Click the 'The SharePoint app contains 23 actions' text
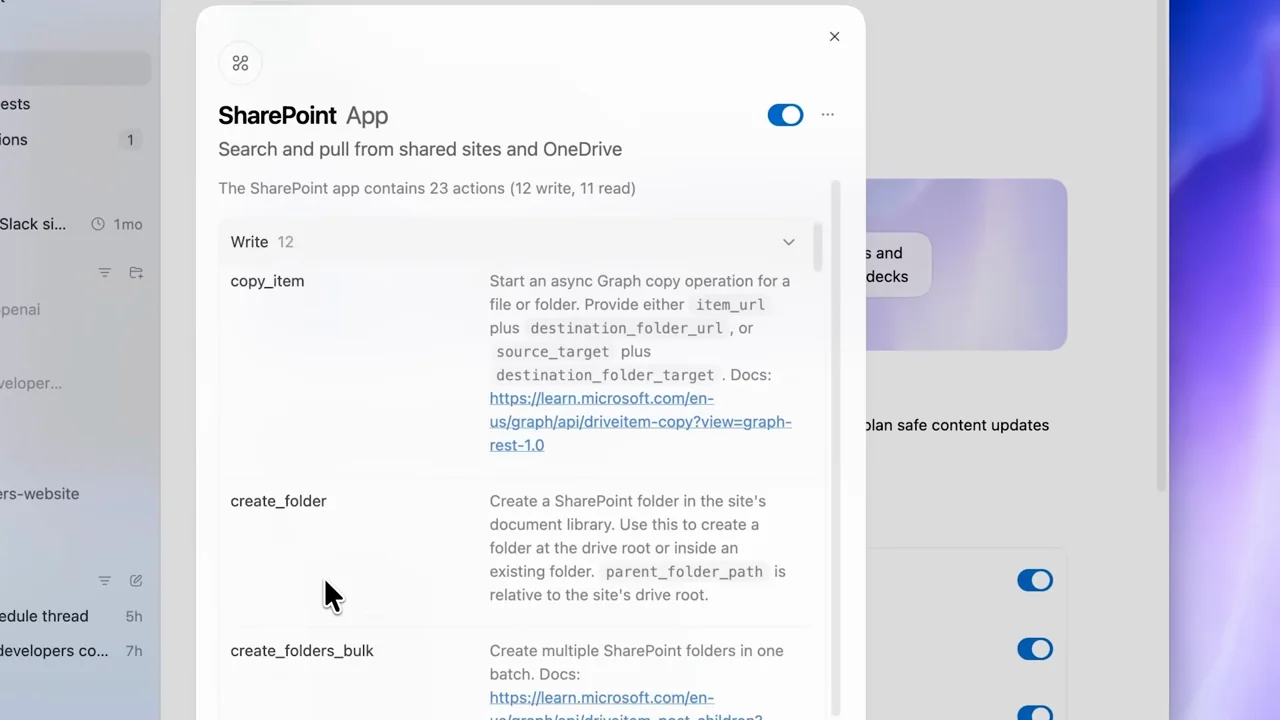Viewport: 1280px width, 720px height. pyautogui.click(x=427, y=188)
